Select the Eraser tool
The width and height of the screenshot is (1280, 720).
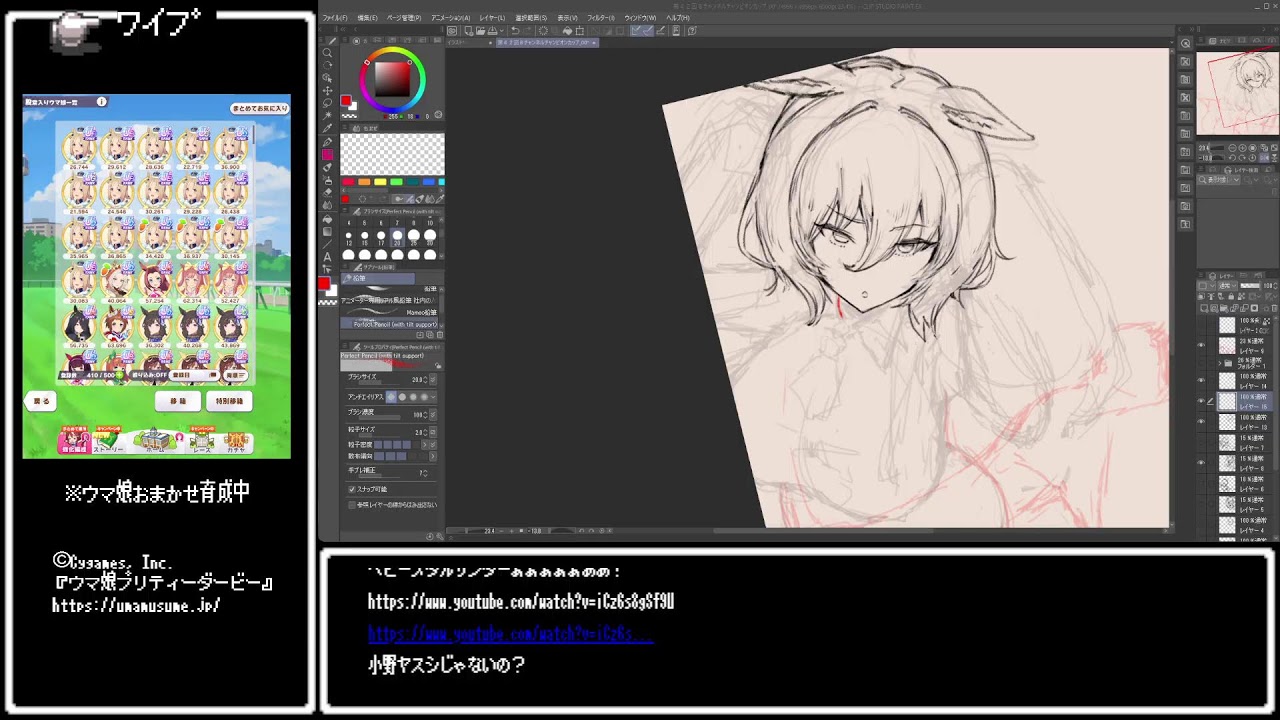pyautogui.click(x=327, y=192)
